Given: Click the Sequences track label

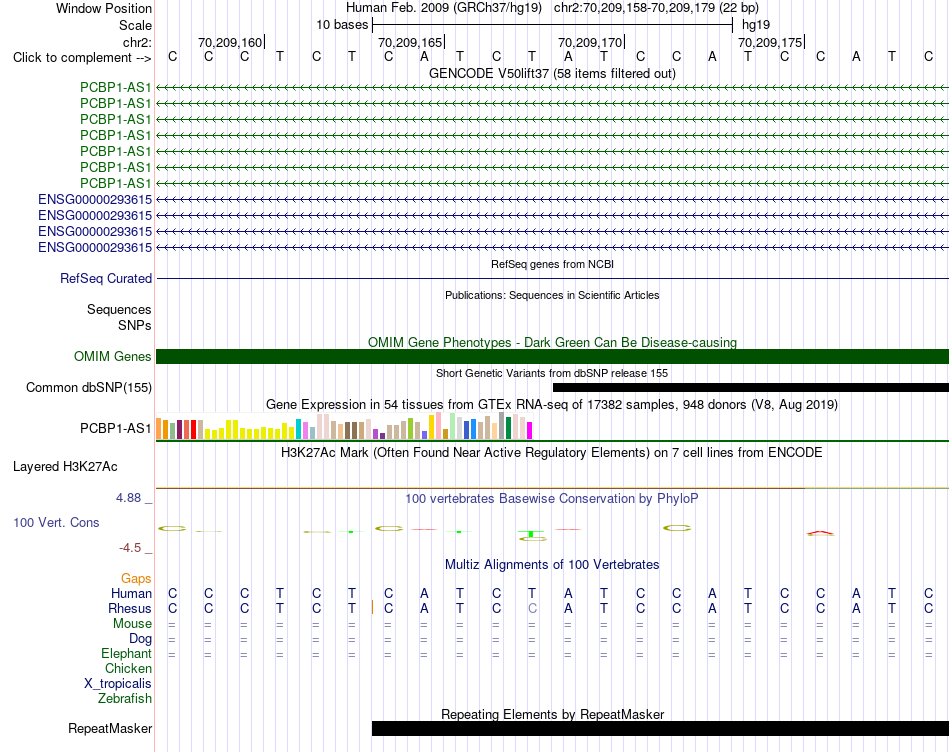Looking at the screenshot, I should coord(119,310).
